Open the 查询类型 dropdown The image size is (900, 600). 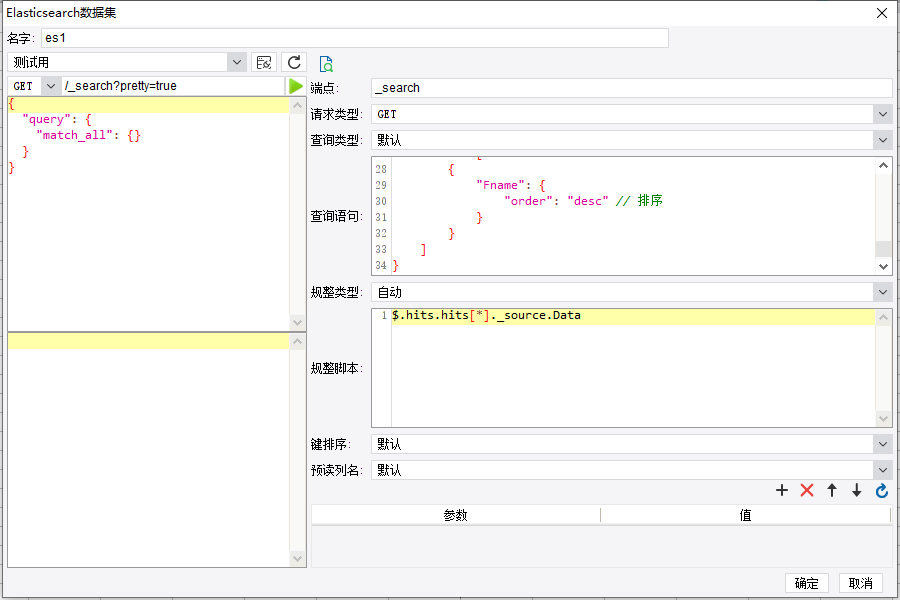(882, 140)
